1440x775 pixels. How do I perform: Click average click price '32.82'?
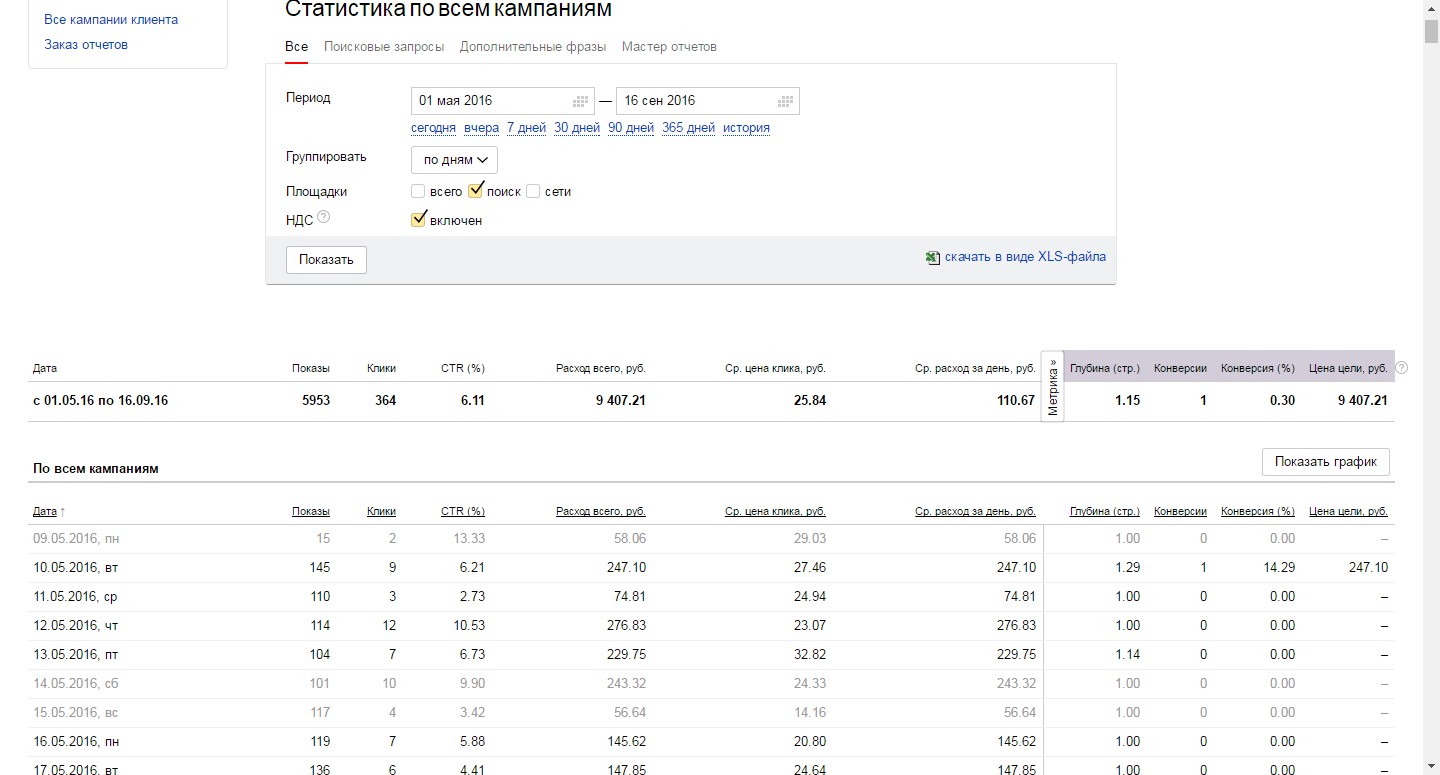pos(809,654)
